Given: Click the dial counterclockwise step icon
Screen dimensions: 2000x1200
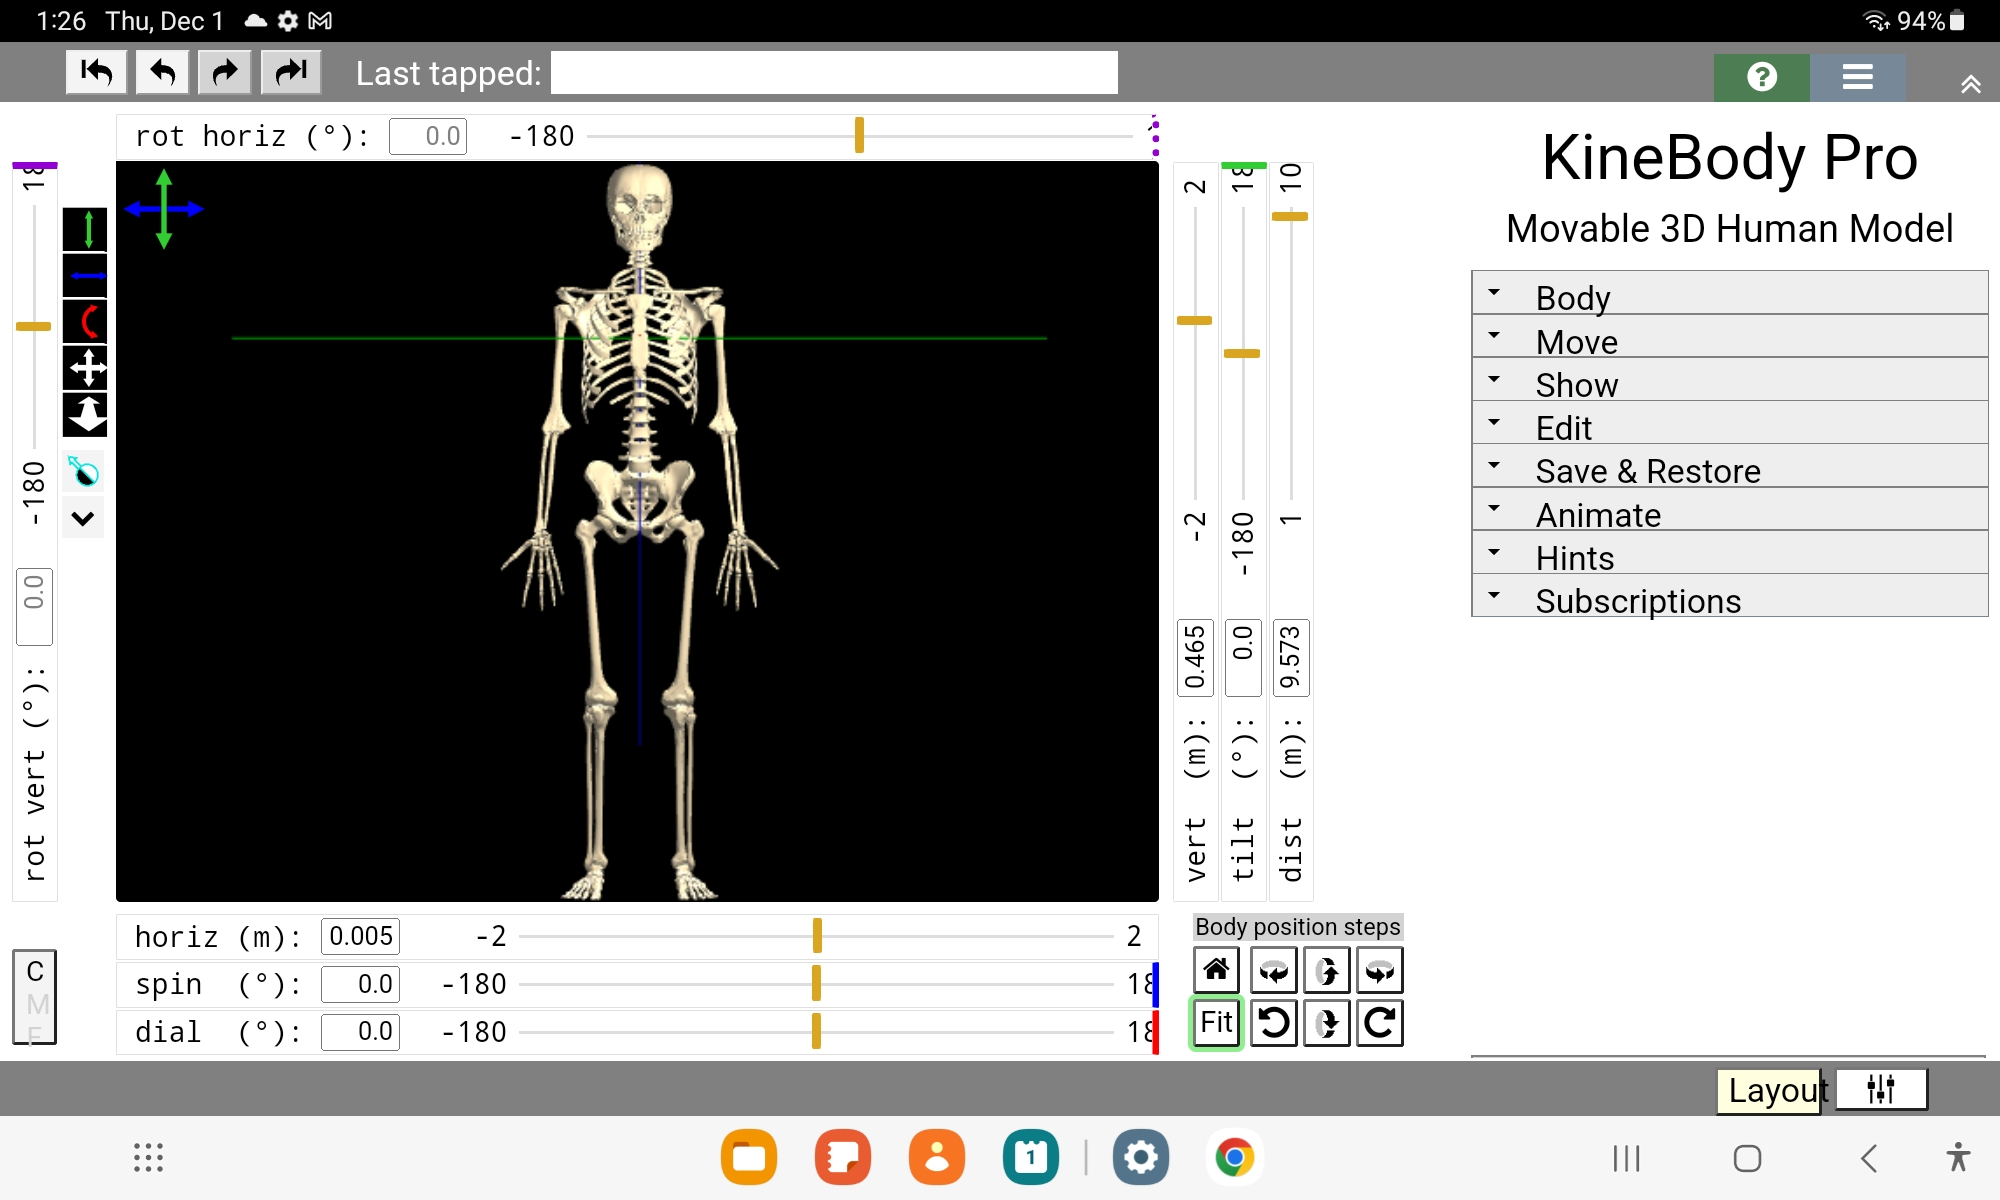Looking at the screenshot, I should click(1273, 1023).
